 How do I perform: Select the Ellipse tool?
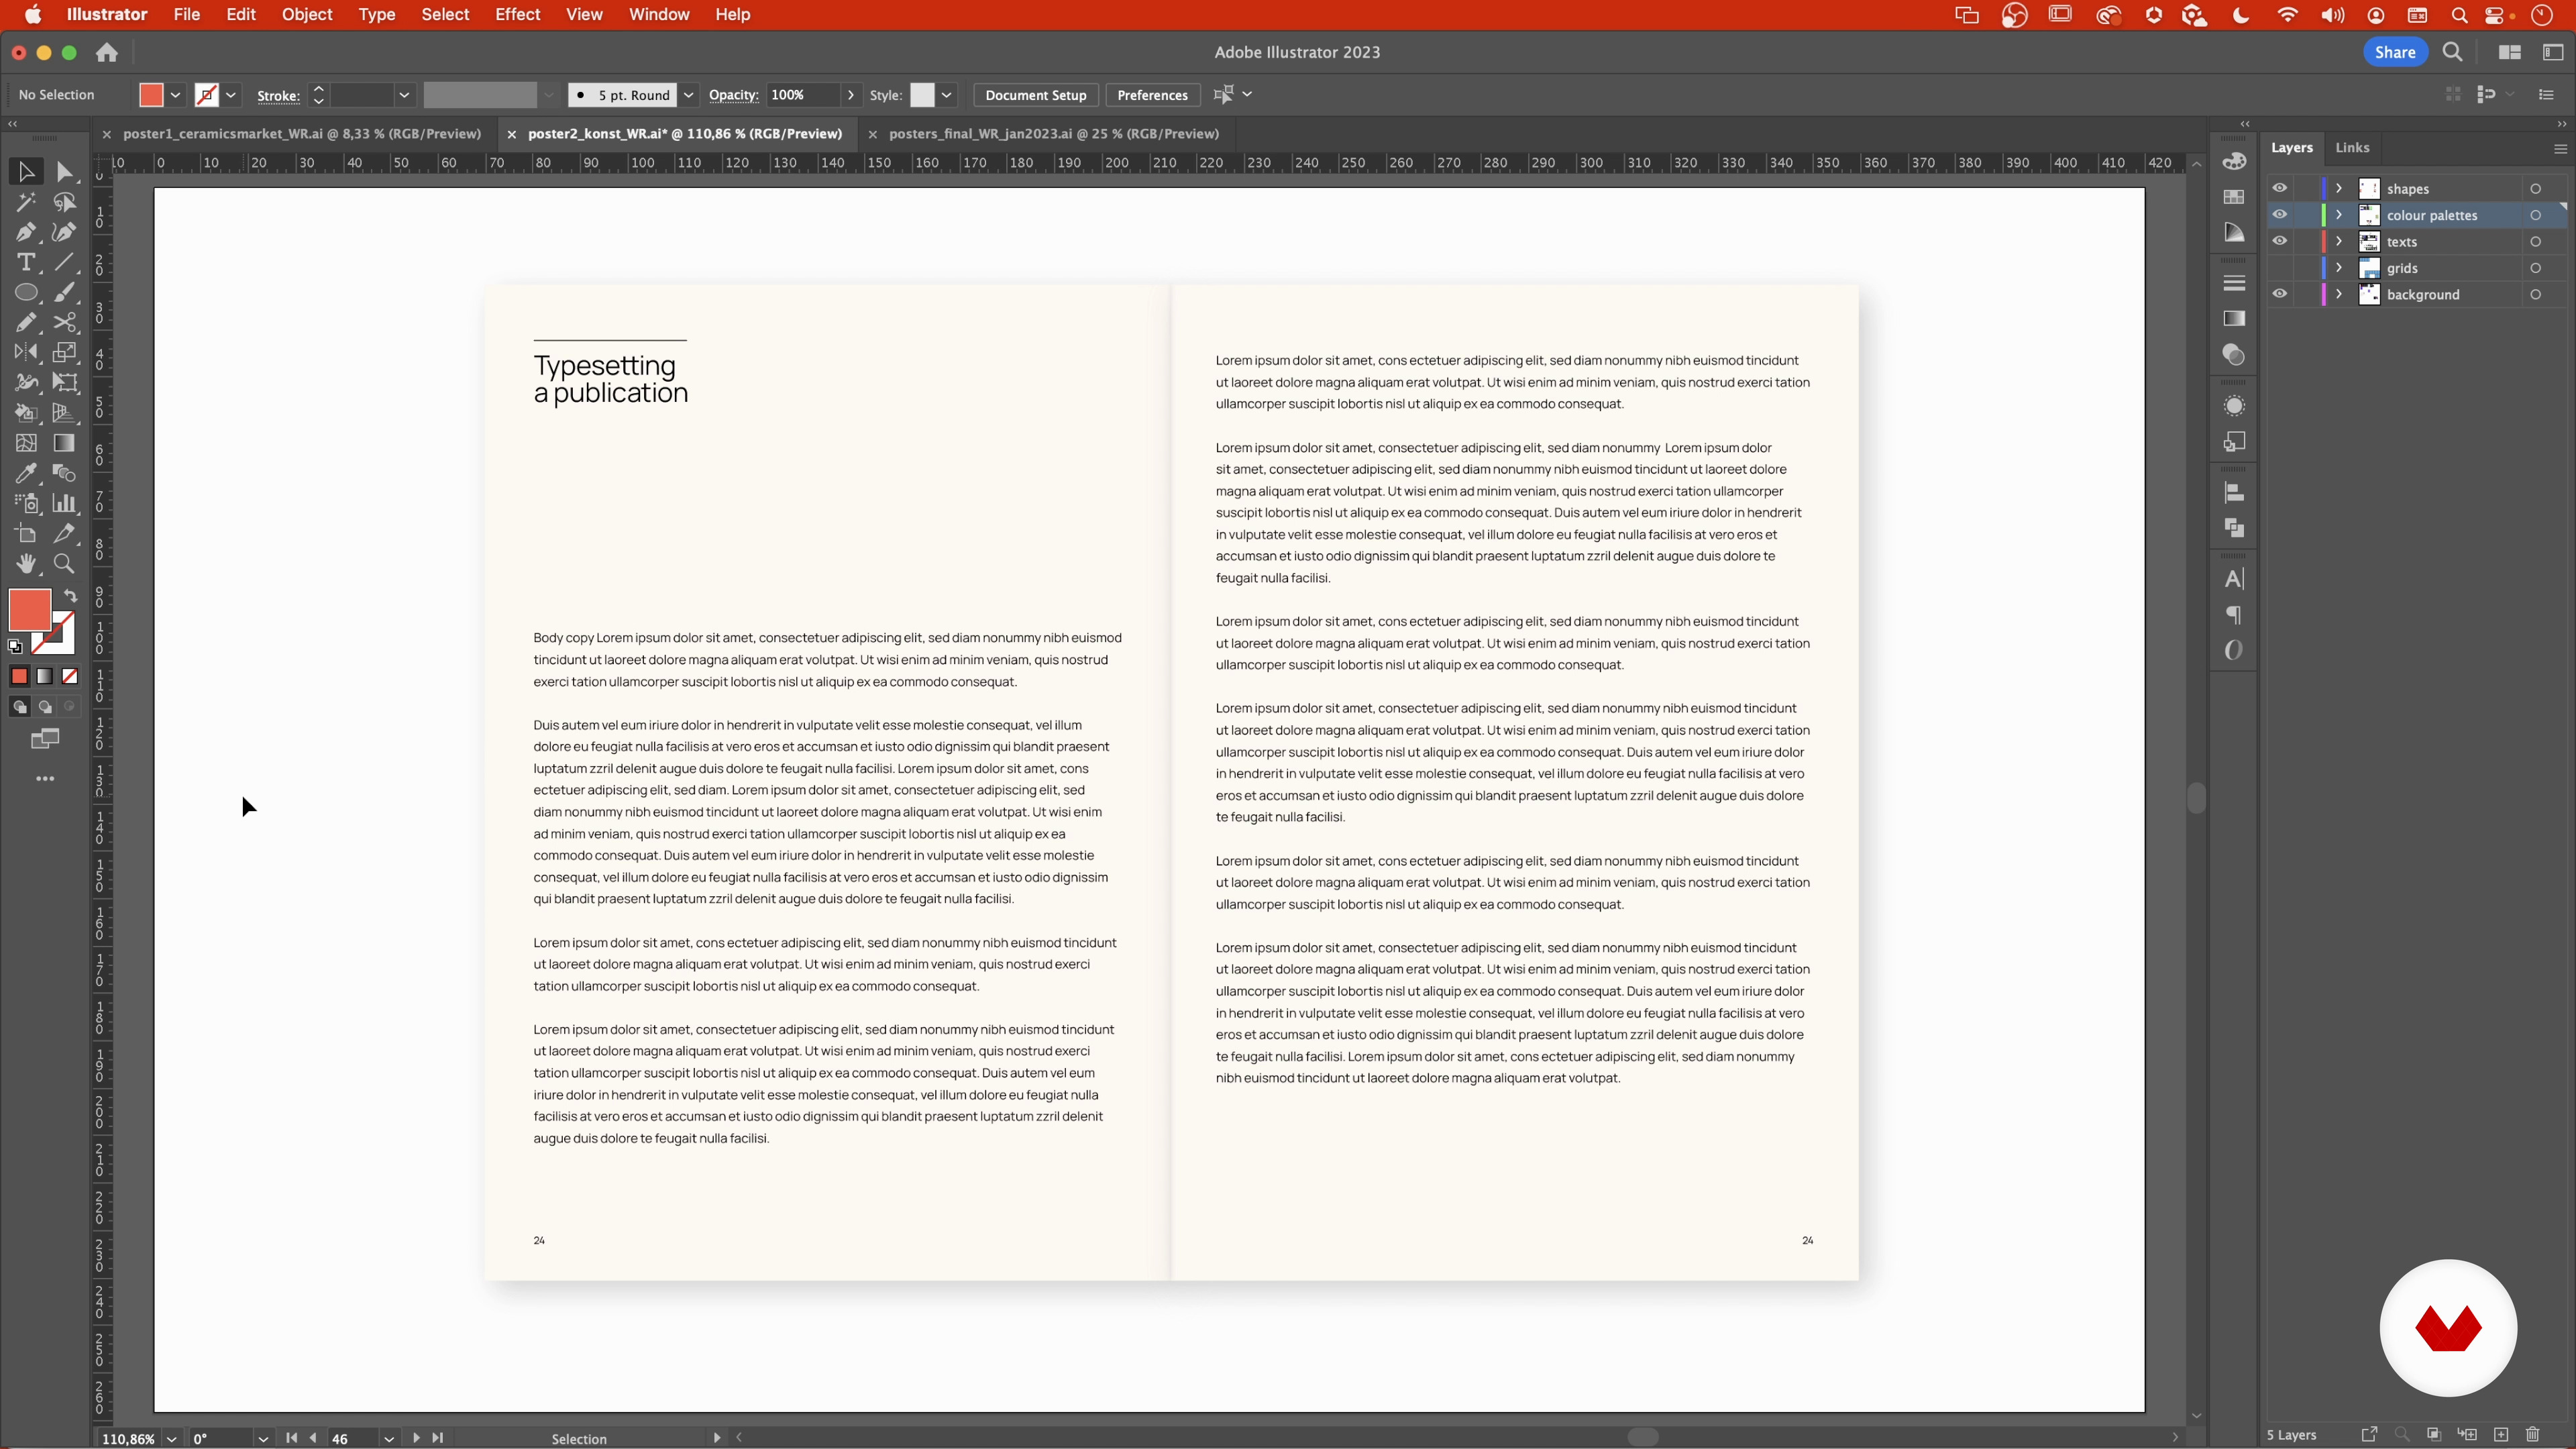[26, 292]
